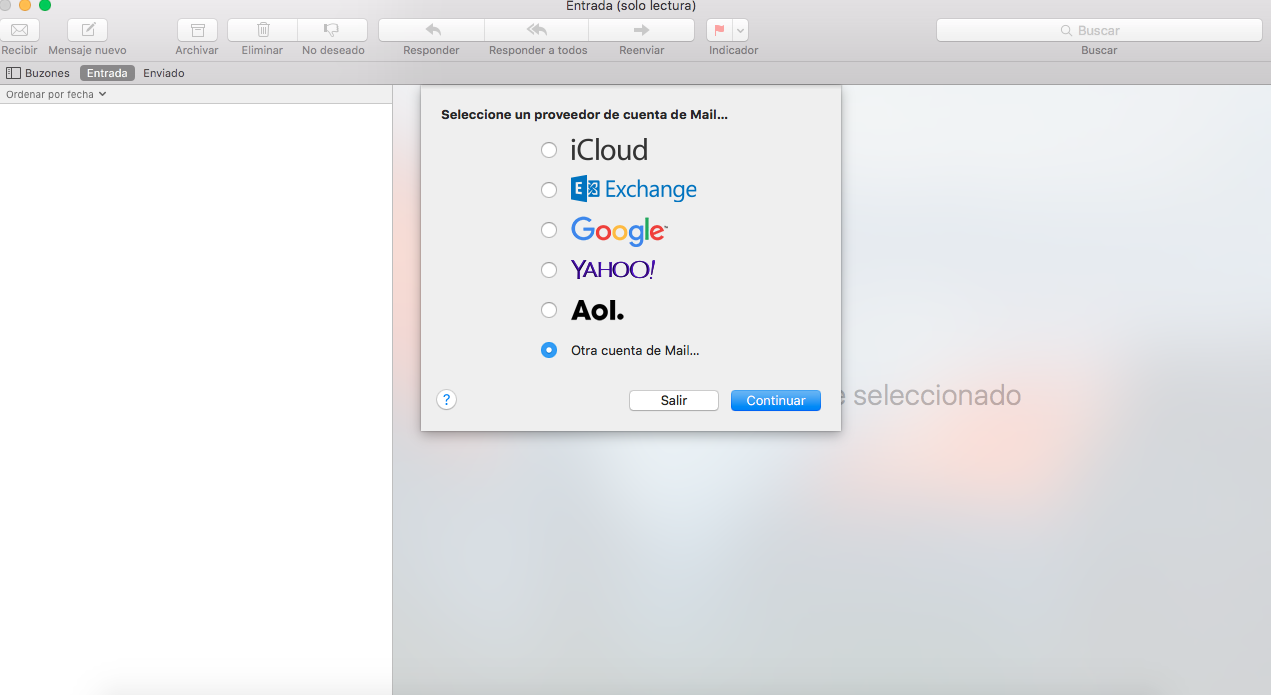The width and height of the screenshot is (1271, 695).
Task: Forward using the Reenviar arrow icon
Action: (x=641, y=30)
